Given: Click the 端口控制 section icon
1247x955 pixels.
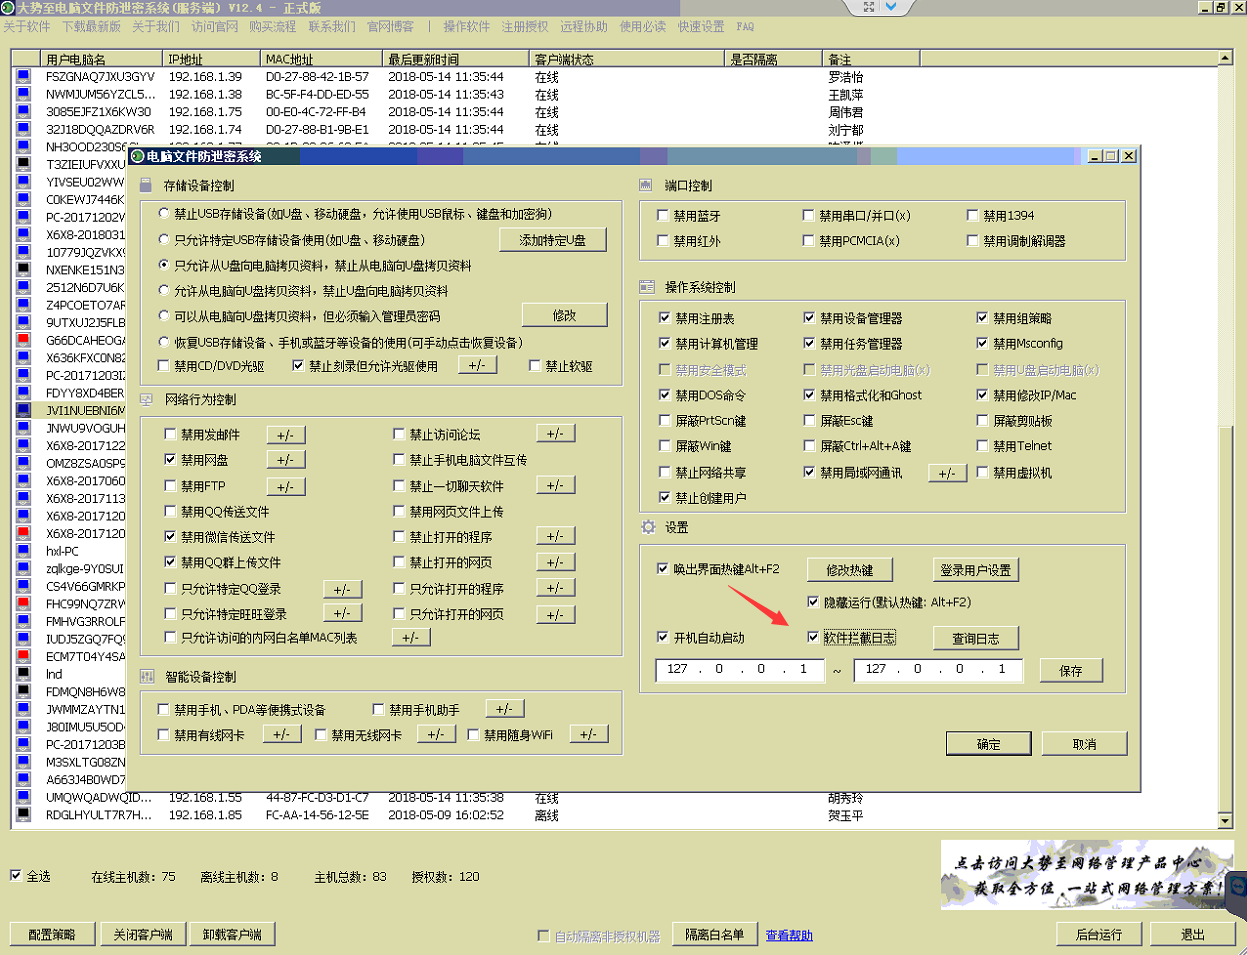Looking at the screenshot, I should (646, 186).
